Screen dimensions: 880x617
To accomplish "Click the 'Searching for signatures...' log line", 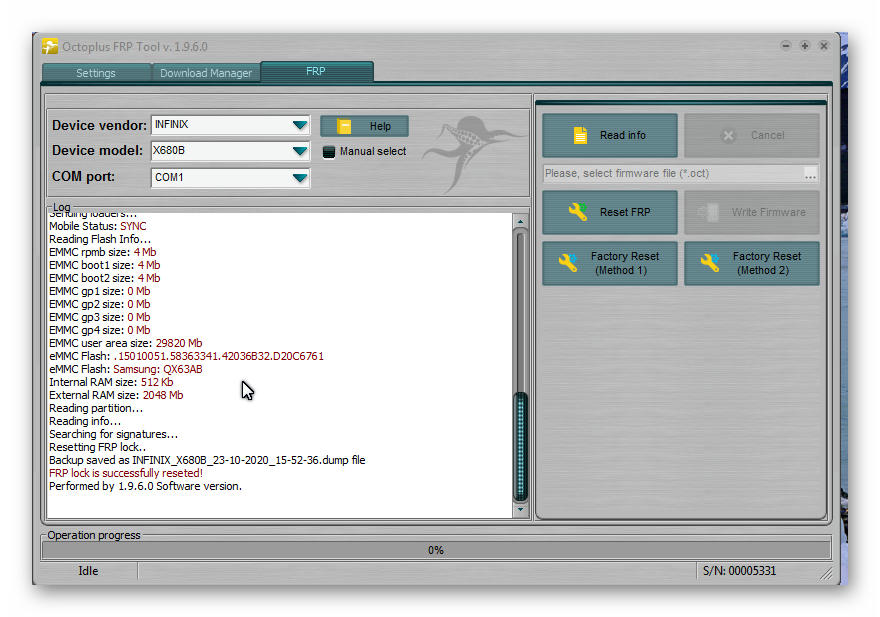I will pyautogui.click(x=113, y=435).
